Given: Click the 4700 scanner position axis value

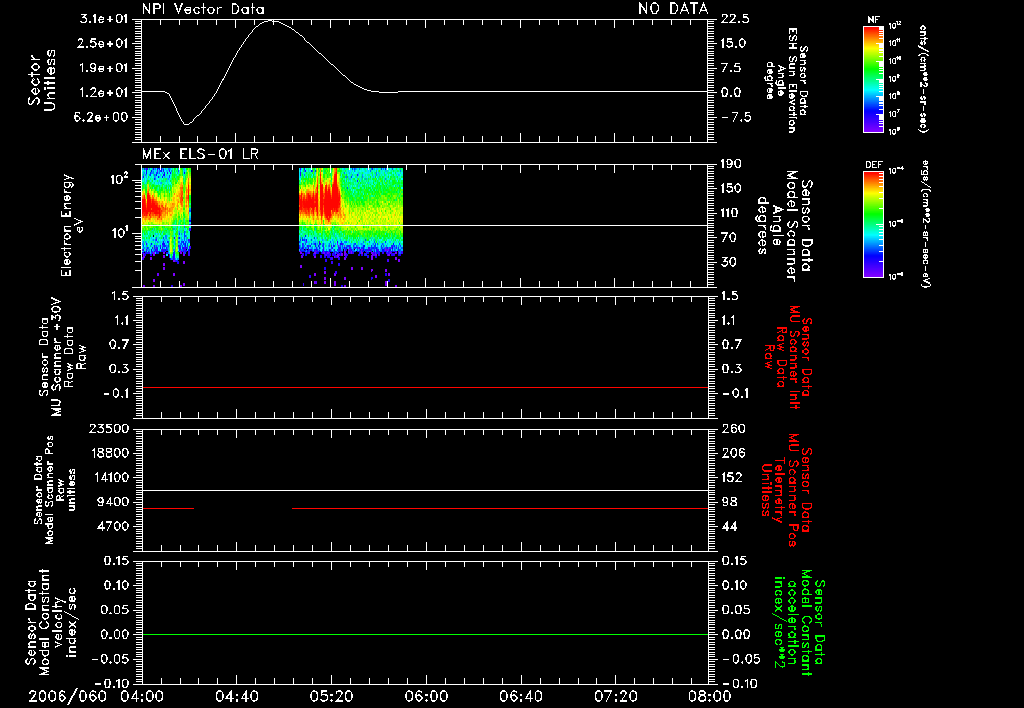Looking at the screenshot, I should click(x=113, y=526).
